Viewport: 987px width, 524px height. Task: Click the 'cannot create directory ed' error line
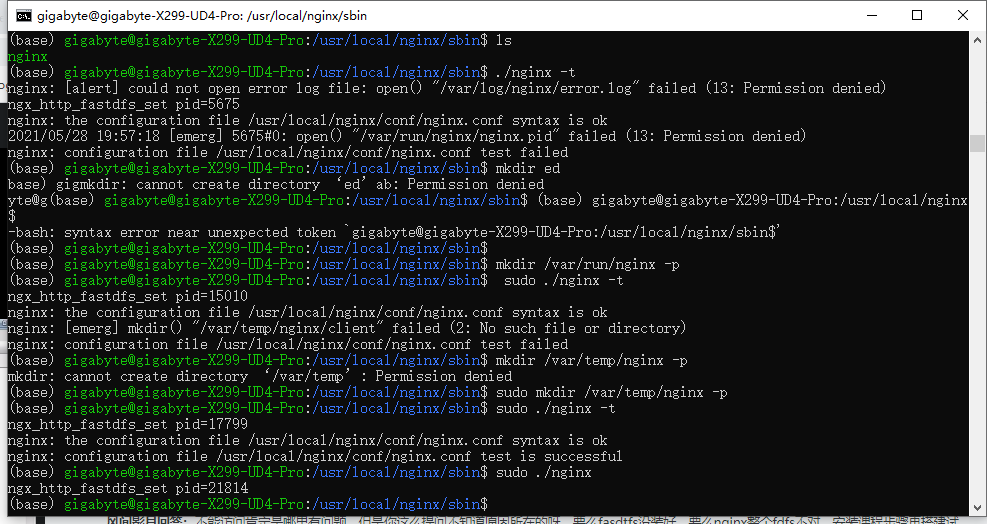click(x=276, y=184)
